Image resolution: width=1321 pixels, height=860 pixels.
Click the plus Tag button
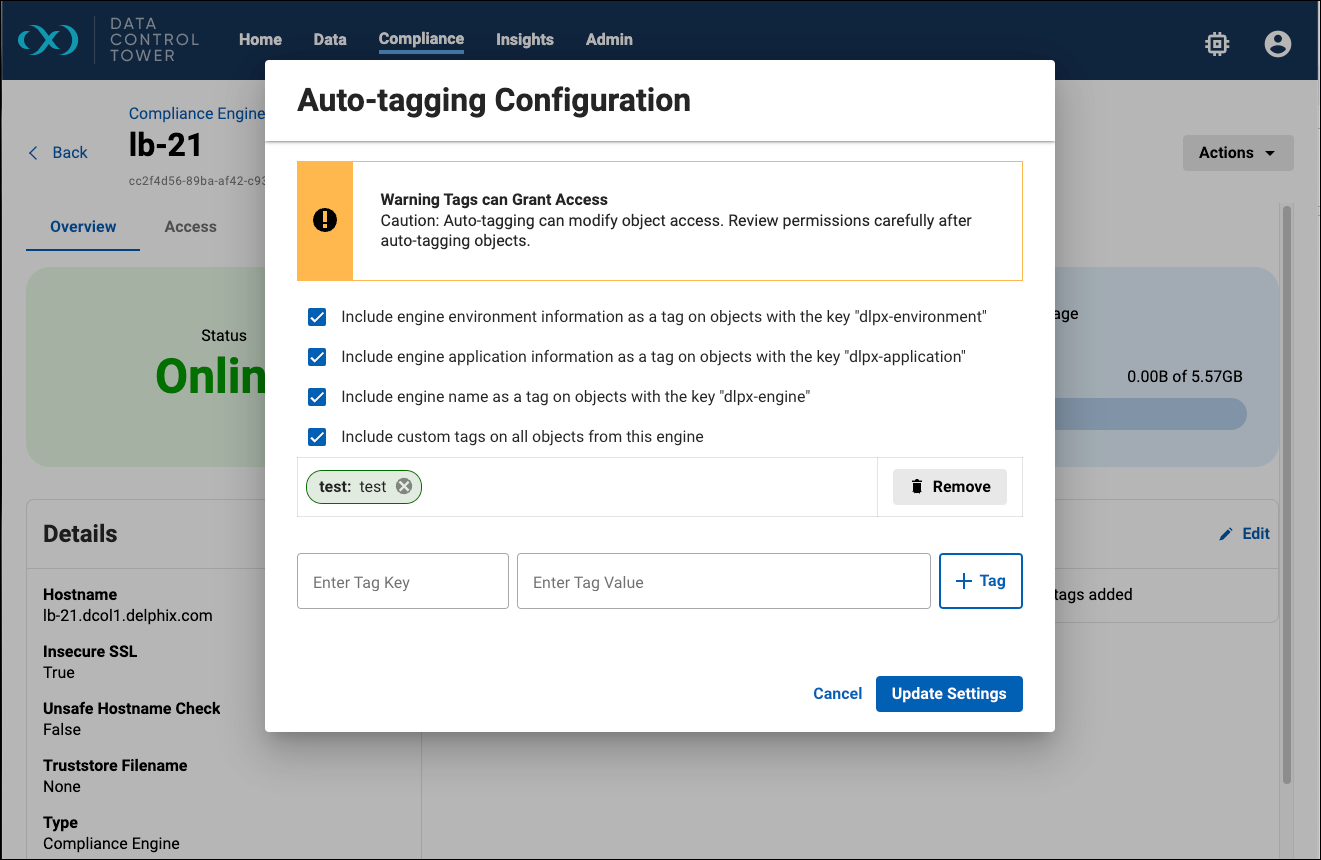click(x=980, y=581)
